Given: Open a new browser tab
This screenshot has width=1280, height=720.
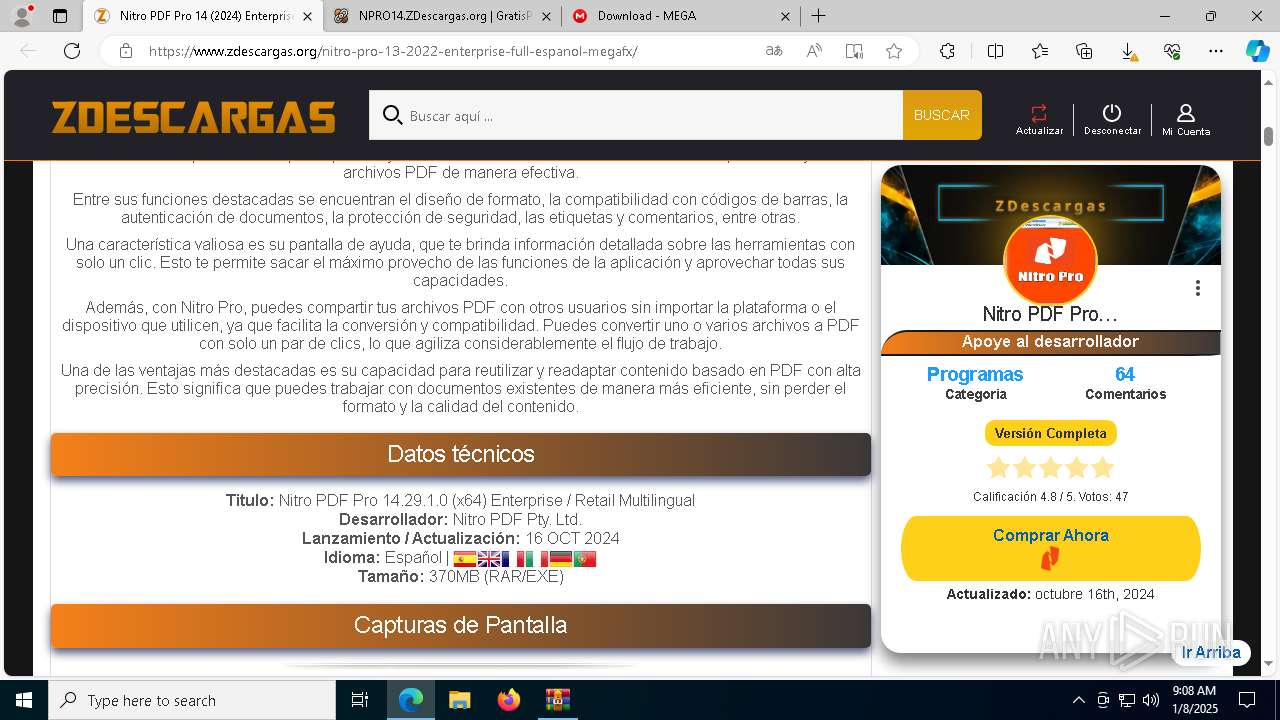Looking at the screenshot, I should pyautogui.click(x=818, y=16).
